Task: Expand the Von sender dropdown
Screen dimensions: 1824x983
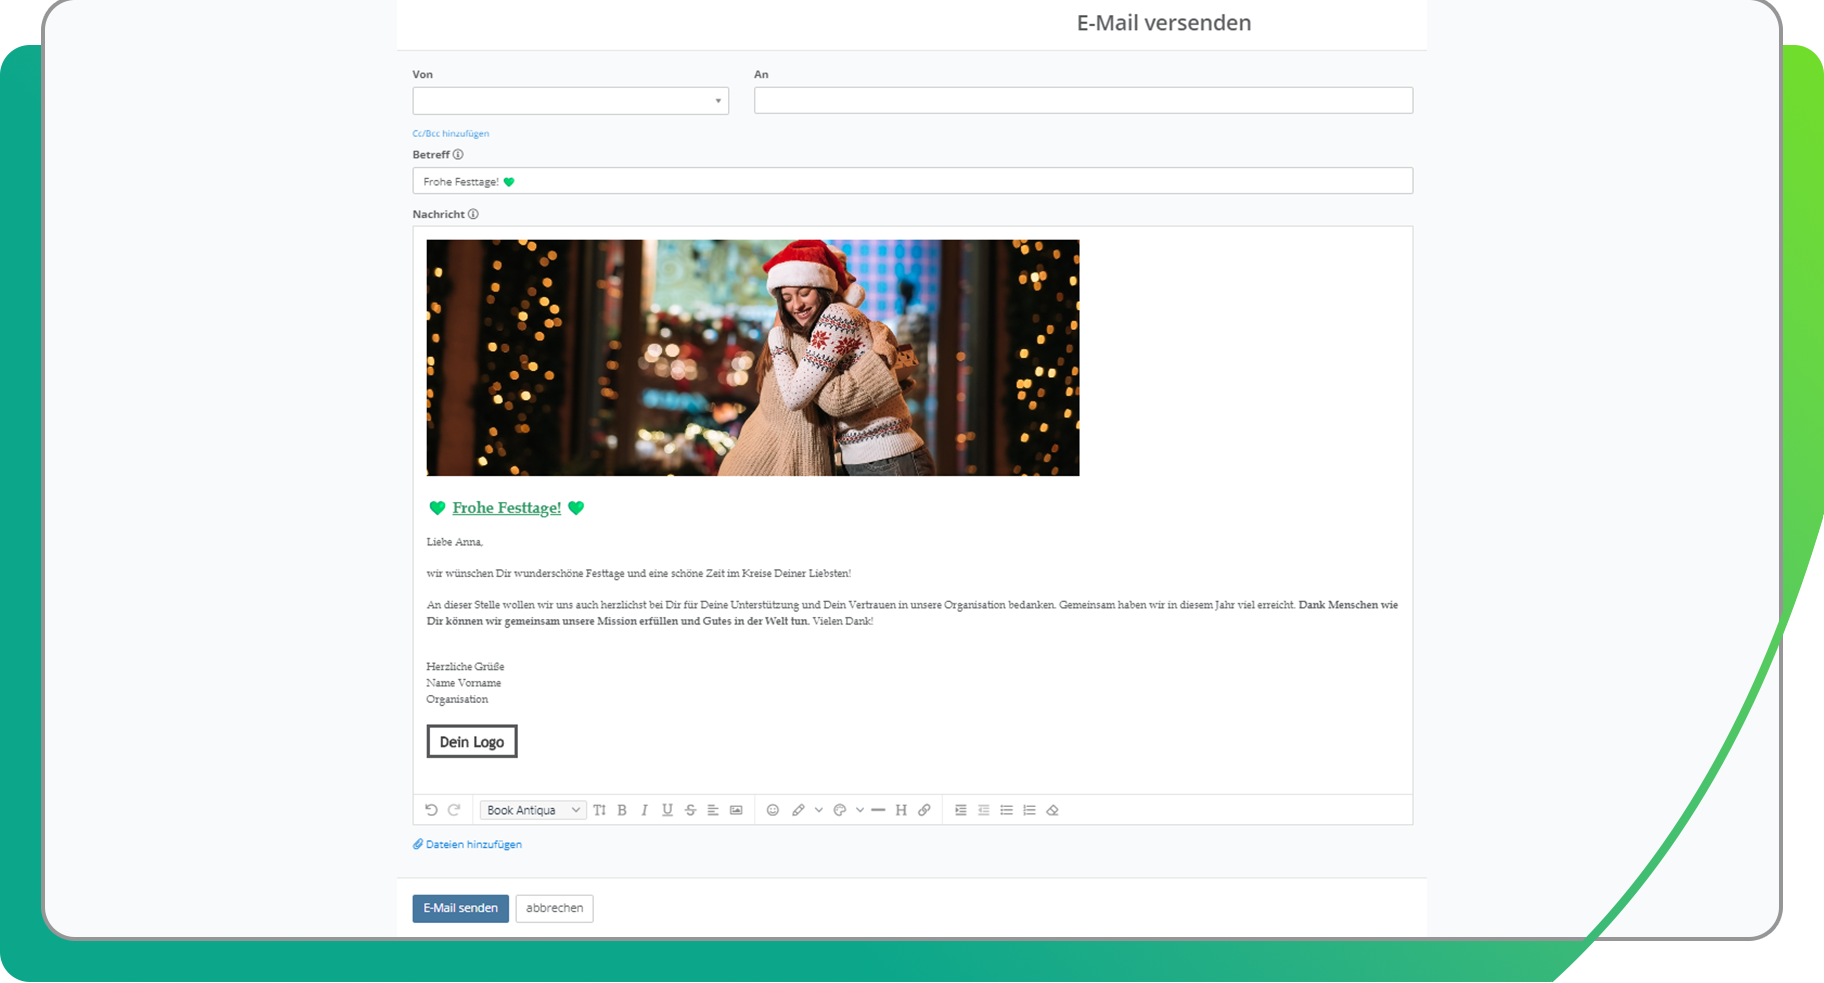Action: point(570,101)
